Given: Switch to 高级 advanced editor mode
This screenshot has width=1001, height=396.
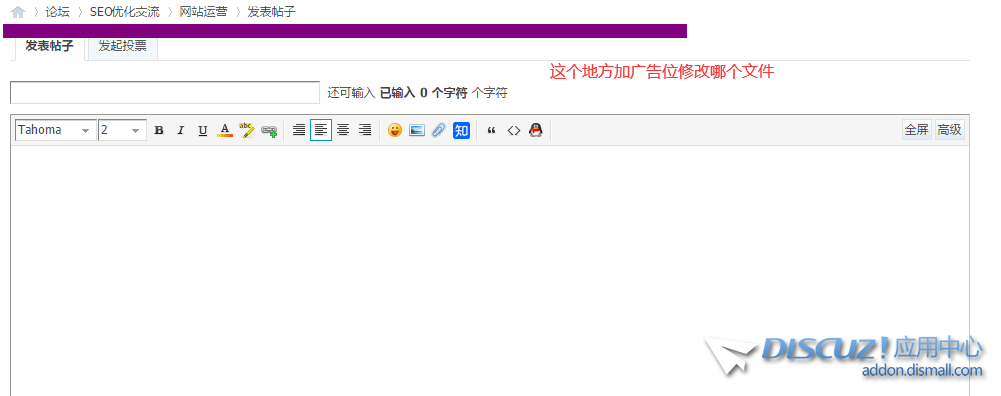Looking at the screenshot, I should pos(950,130).
